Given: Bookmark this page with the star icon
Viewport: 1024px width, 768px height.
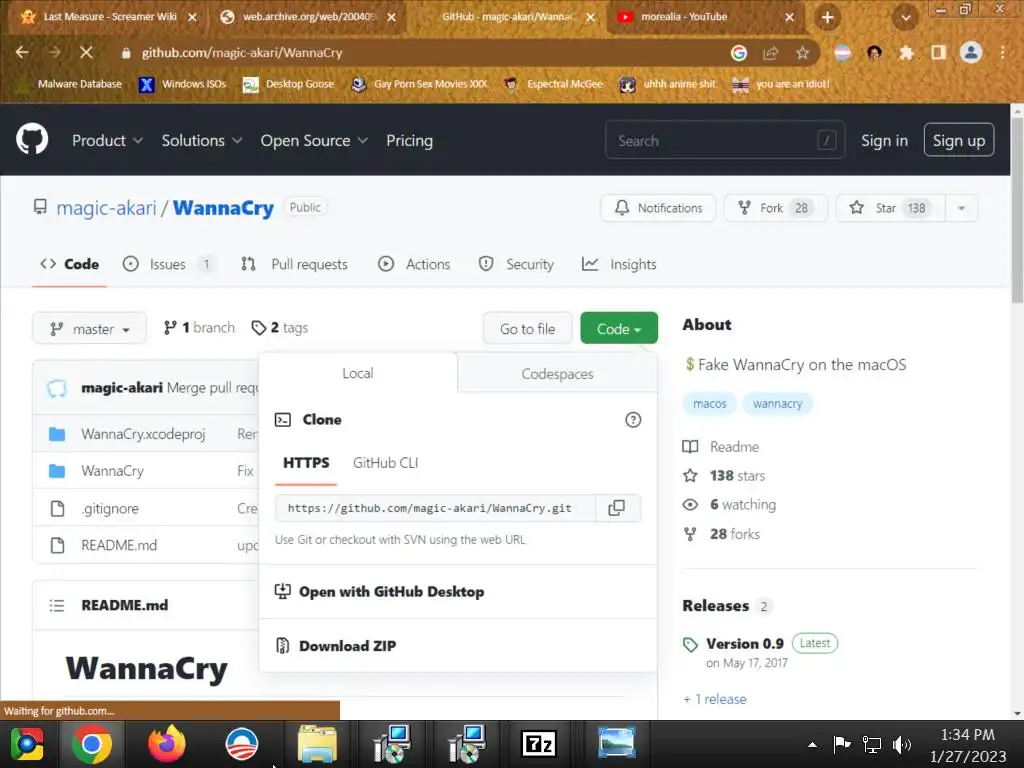Looking at the screenshot, I should (803, 53).
